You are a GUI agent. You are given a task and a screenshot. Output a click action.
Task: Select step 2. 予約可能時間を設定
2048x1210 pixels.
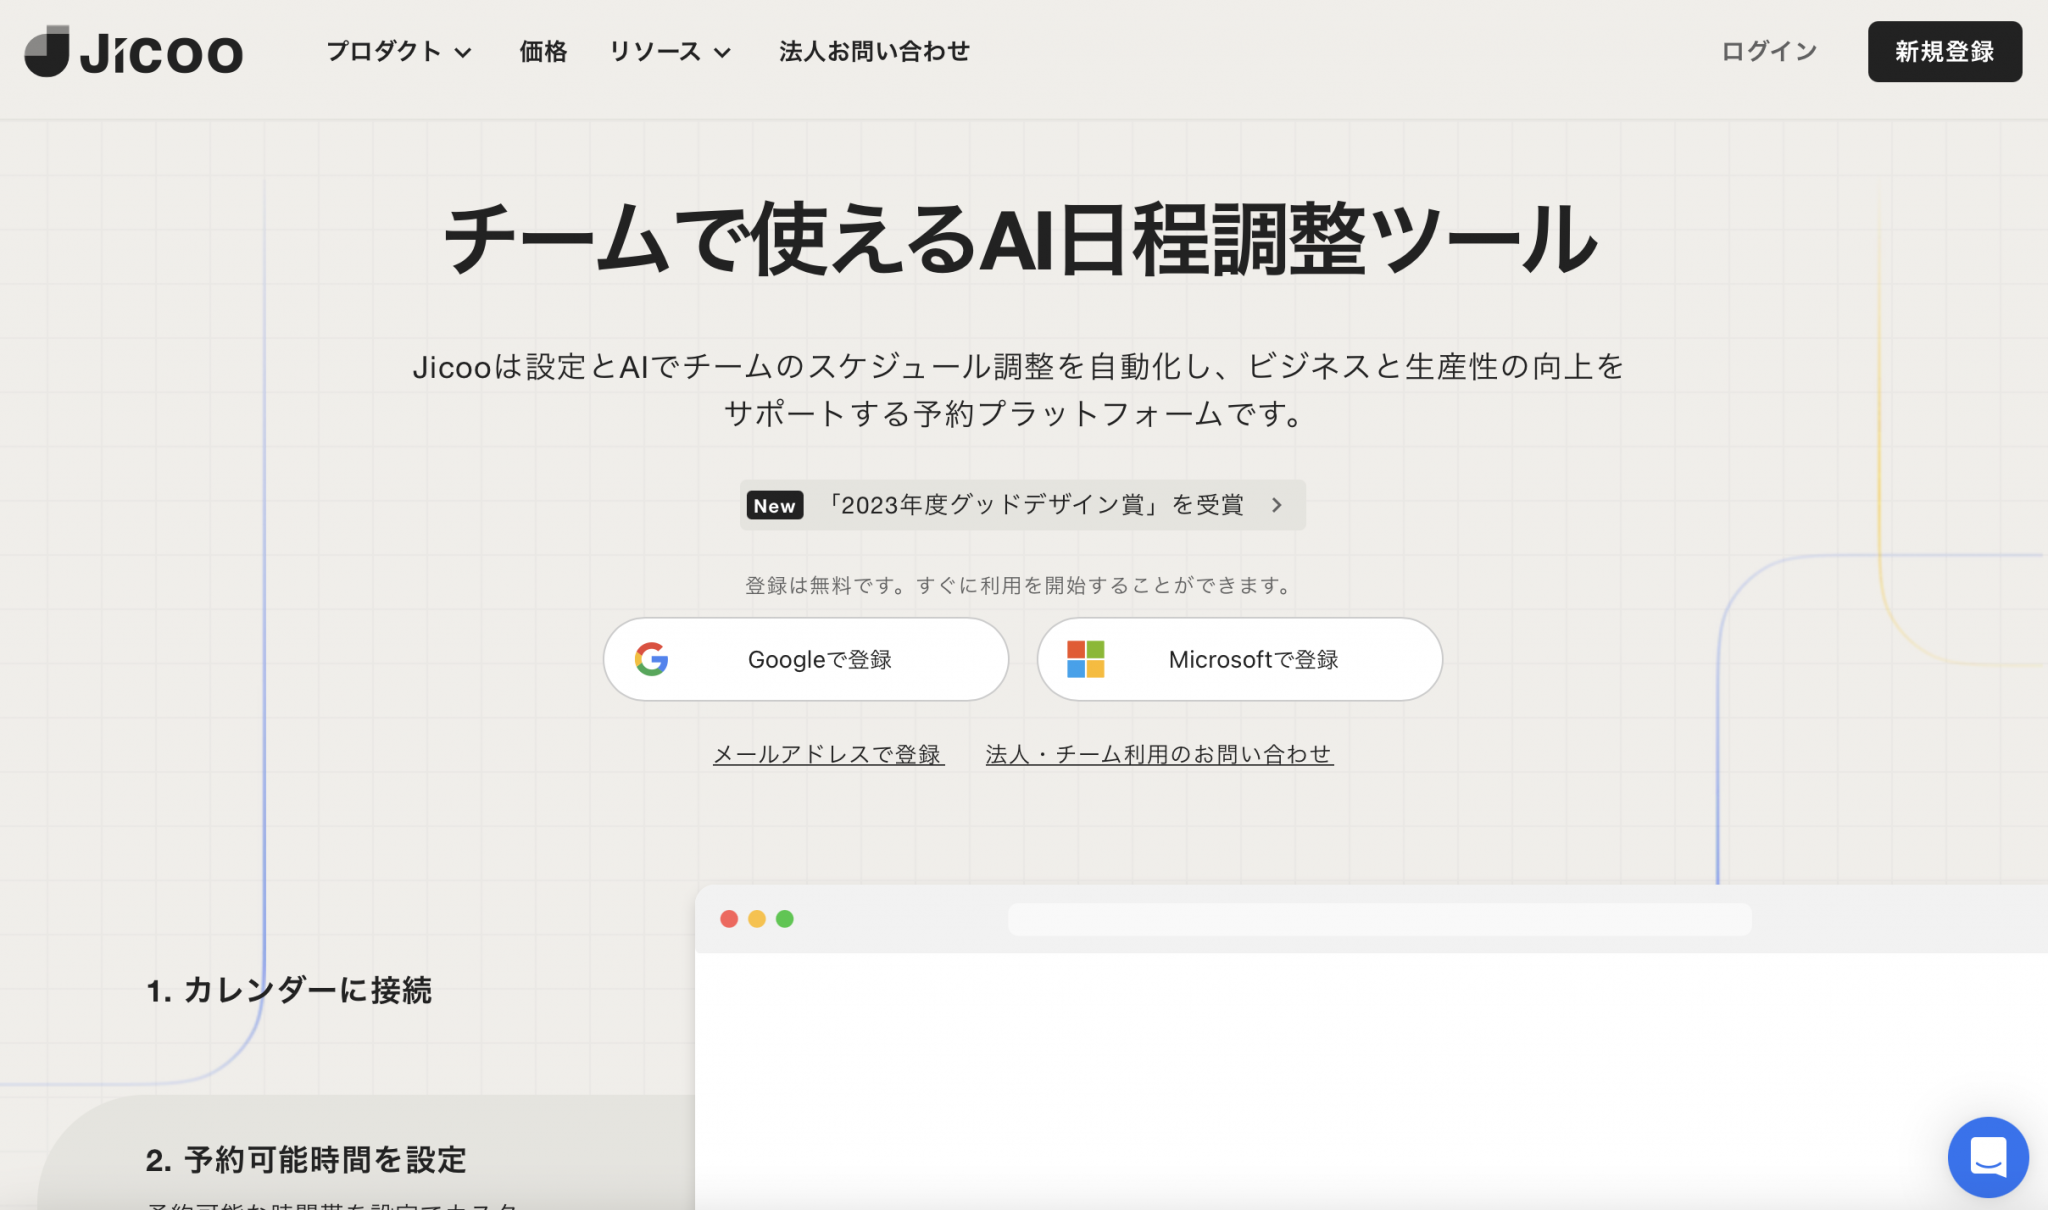point(306,1160)
